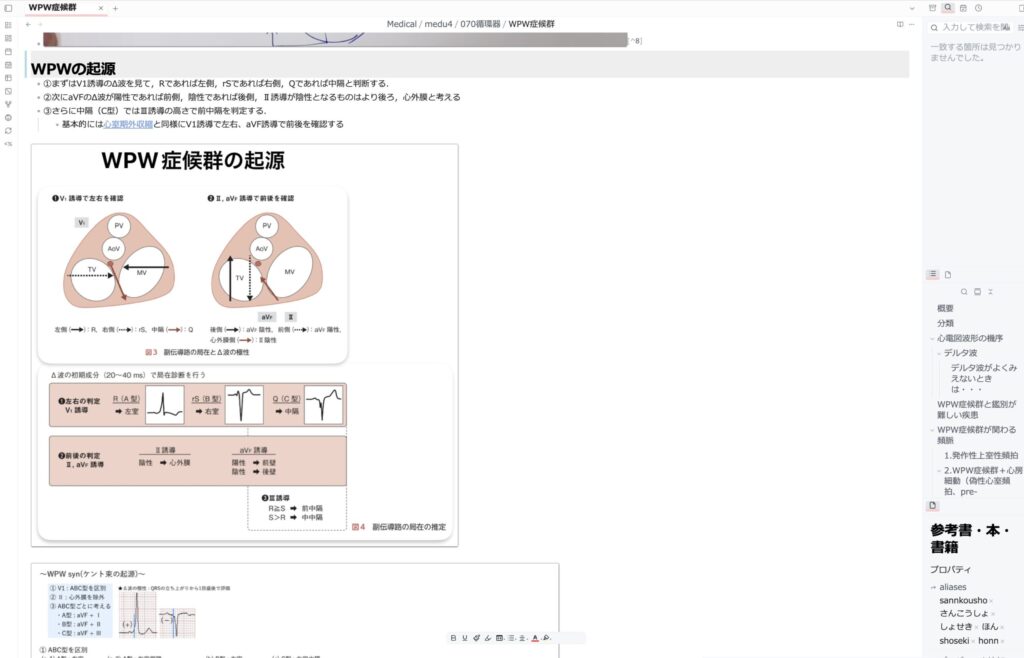This screenshot has height=658, width=1024.
Task: Jump to 概要 in the outline
Action: [945, 308]
